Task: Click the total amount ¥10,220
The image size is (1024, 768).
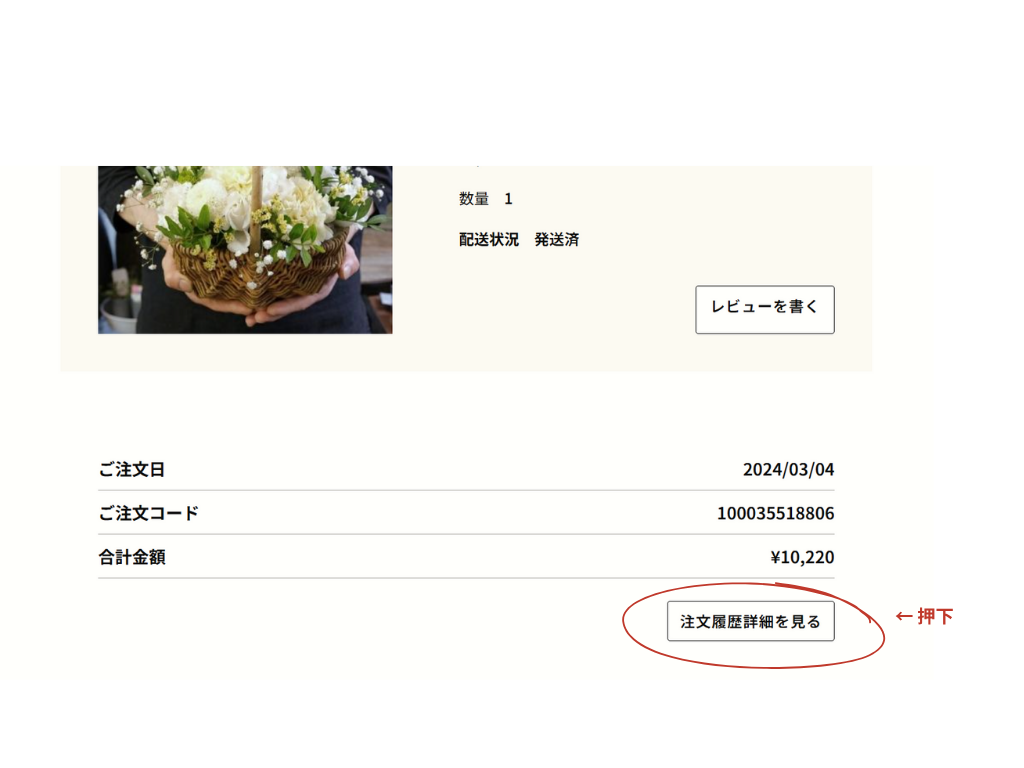Action: point(802,557)
